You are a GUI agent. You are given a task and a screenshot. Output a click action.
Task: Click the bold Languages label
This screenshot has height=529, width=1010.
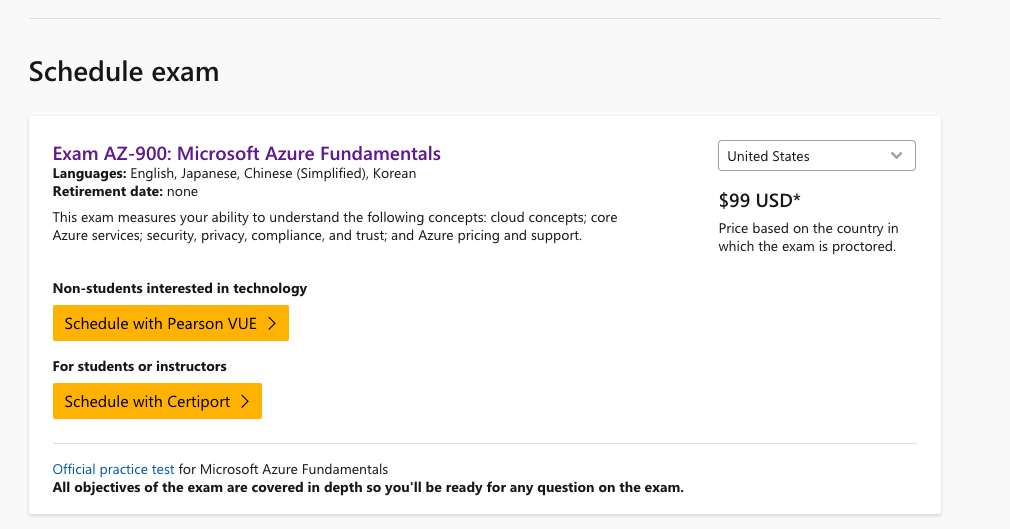coord(89,173)
